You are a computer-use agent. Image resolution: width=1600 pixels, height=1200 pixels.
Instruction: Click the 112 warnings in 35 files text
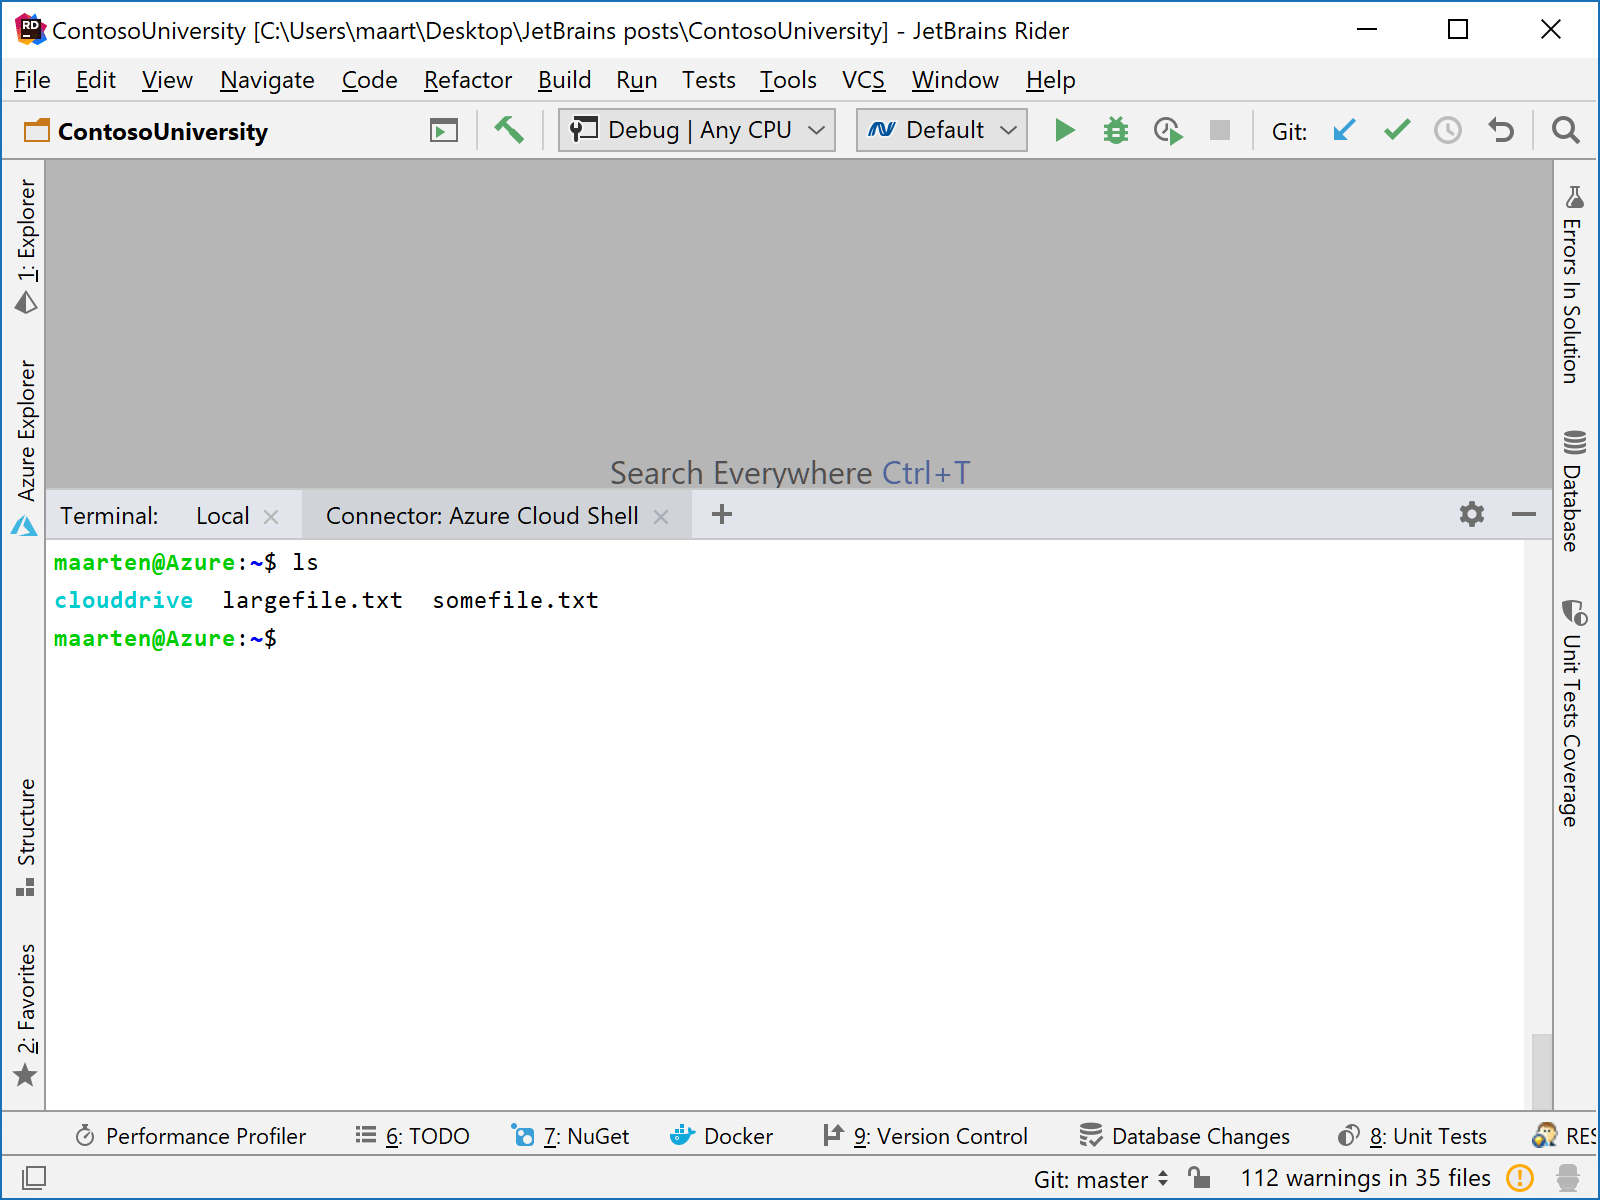1366,1178
